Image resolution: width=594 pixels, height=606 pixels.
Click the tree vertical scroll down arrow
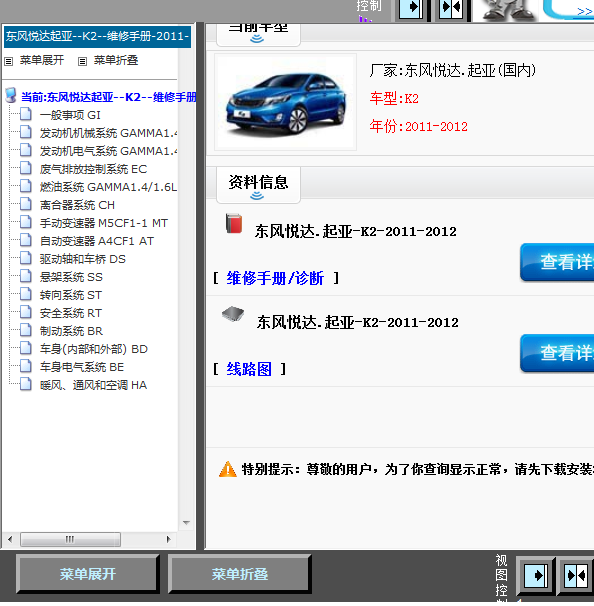coord(186,523)
